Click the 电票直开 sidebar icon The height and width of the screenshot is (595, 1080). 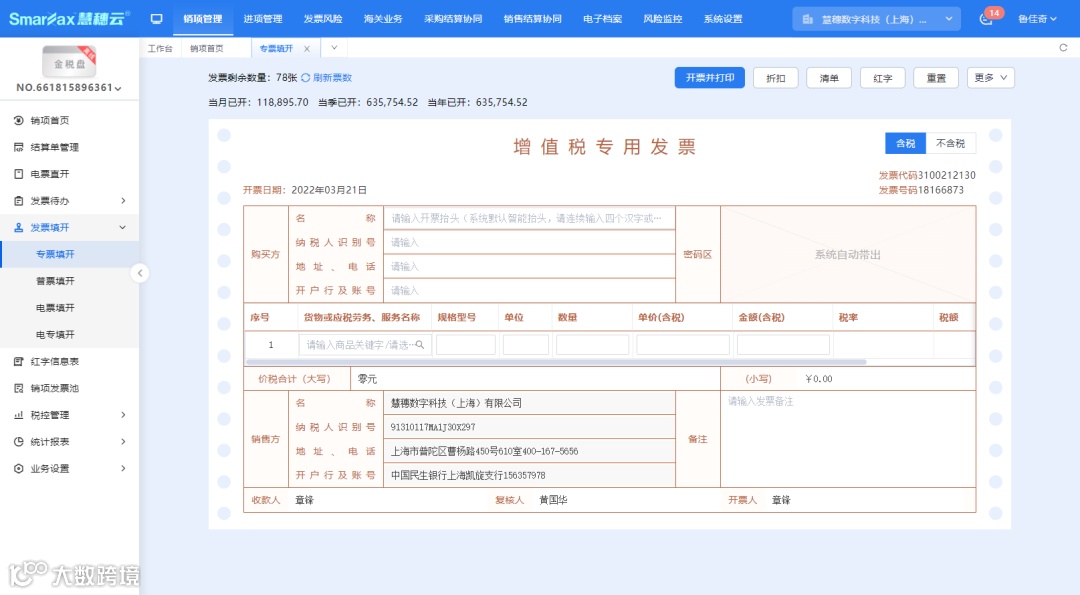pos(19,174)
